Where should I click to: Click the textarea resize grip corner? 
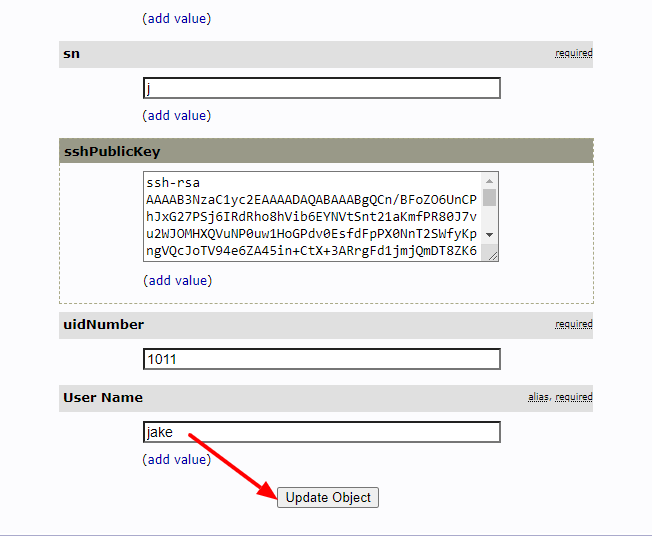pyautogui.click(x=492, y=256)
